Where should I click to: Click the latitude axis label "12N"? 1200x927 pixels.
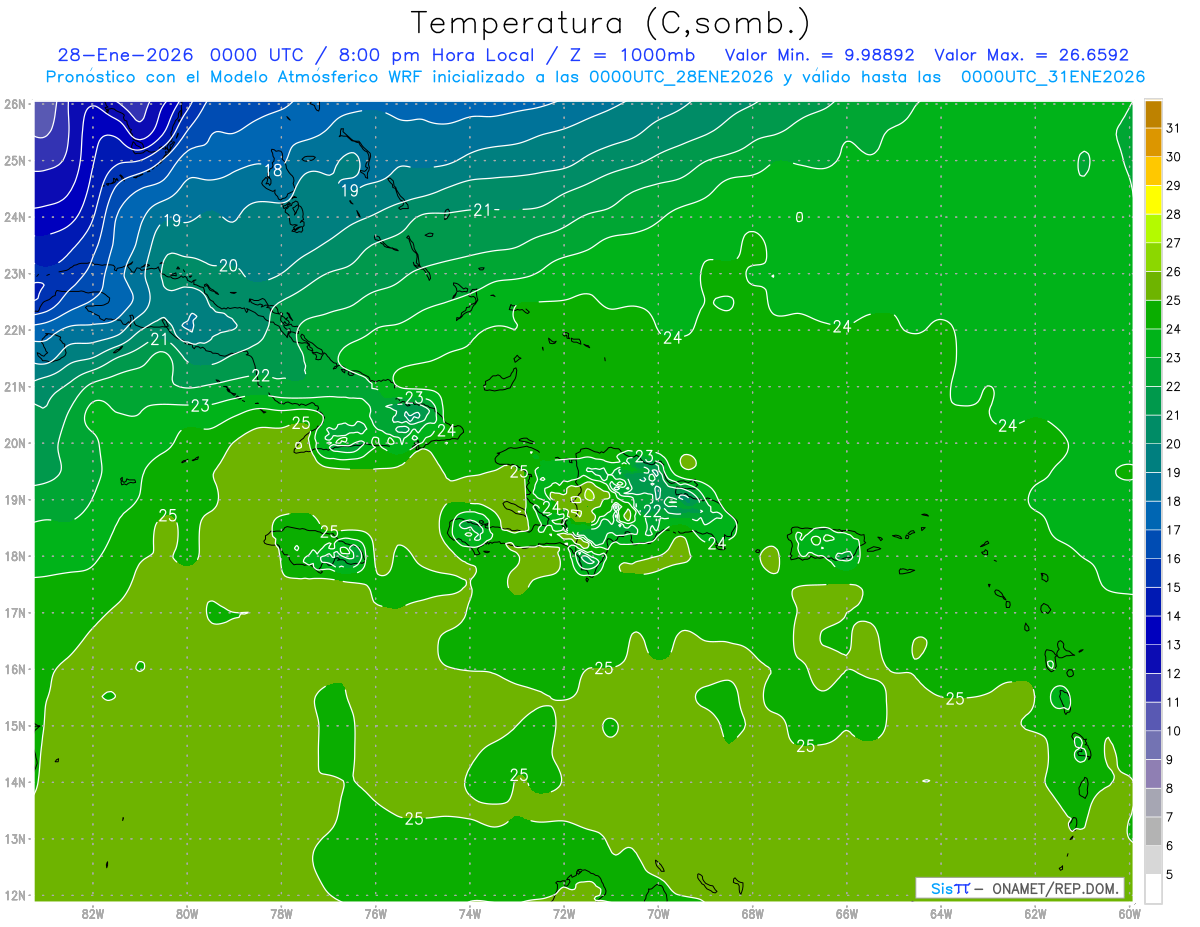14,895
